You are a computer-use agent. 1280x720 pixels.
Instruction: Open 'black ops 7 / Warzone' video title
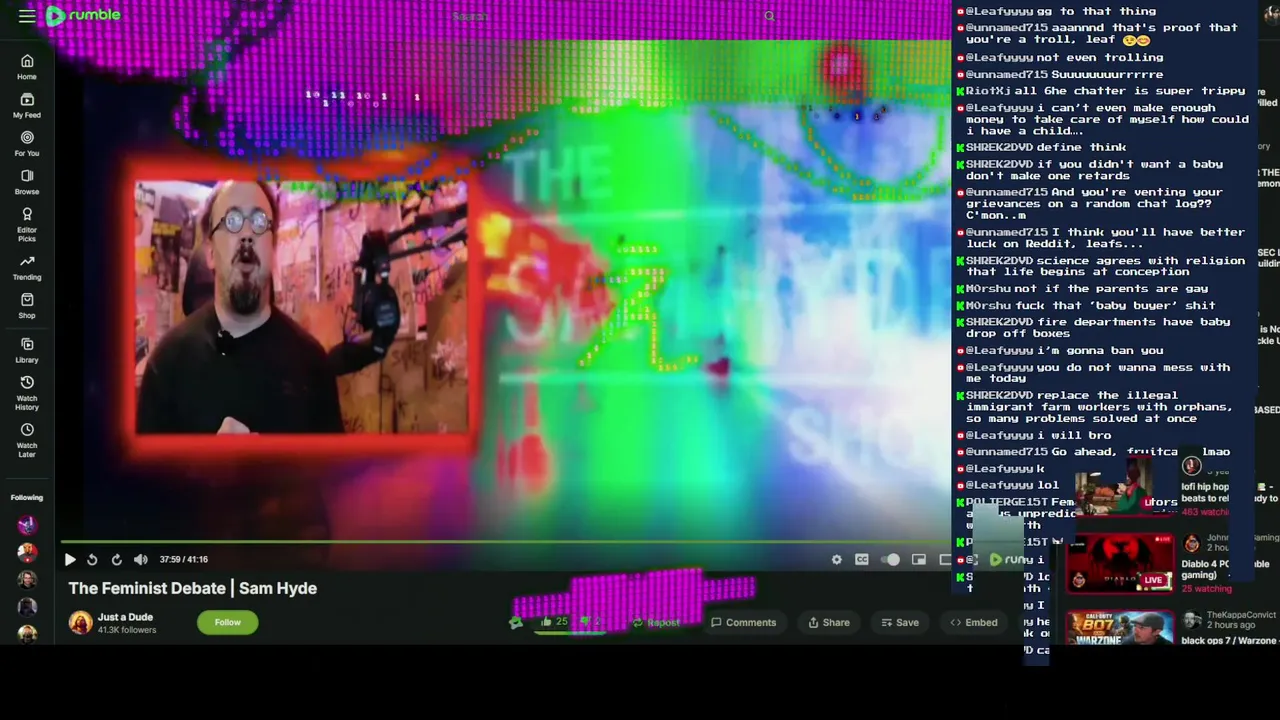pos(1229,641)
